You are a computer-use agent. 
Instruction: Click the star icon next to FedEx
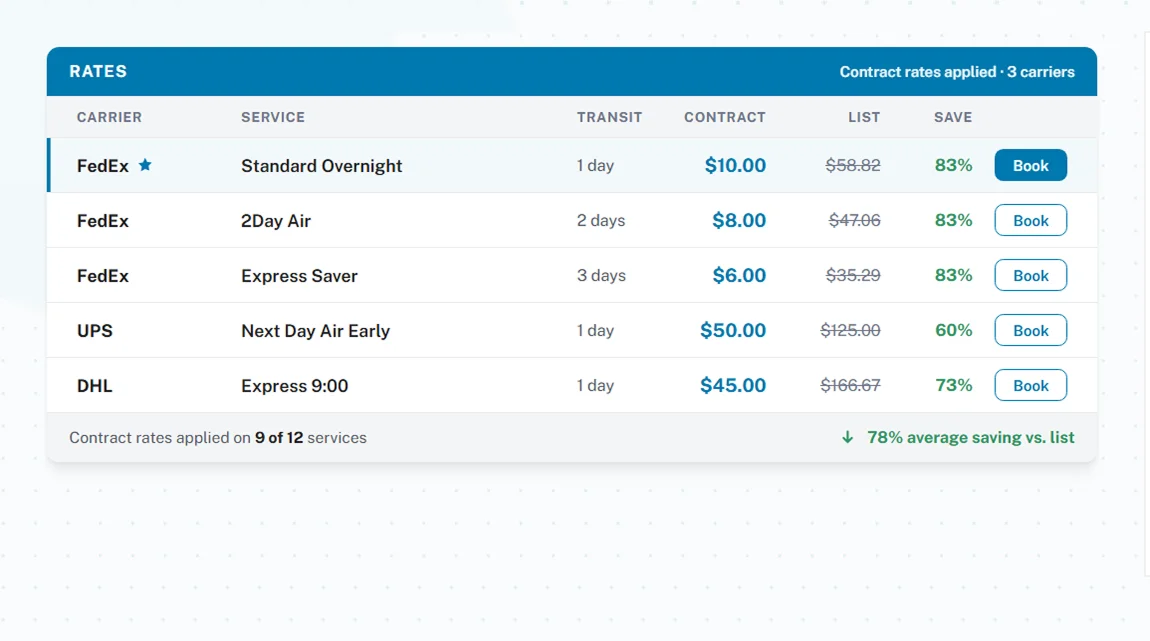click(x=145, y=165)
